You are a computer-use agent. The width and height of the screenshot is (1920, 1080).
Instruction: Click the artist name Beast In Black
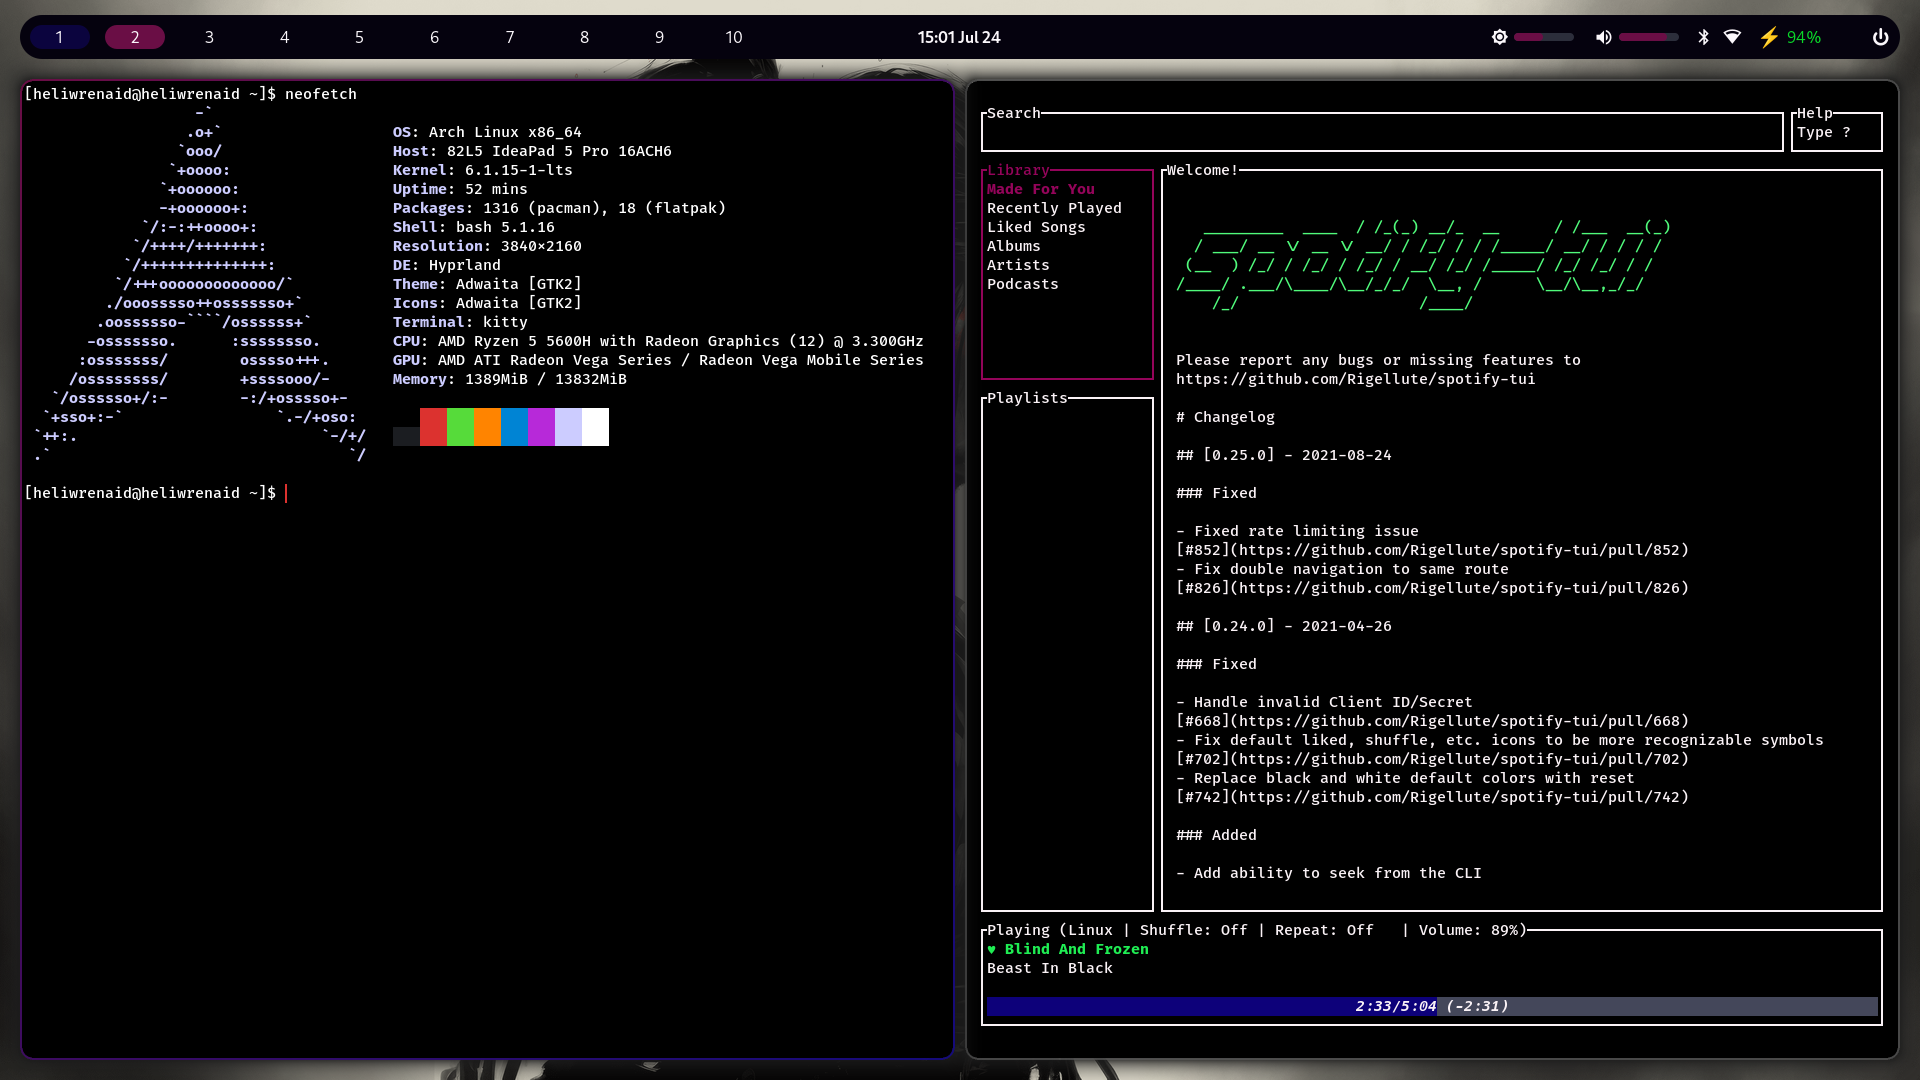(x=1049, y=968)
